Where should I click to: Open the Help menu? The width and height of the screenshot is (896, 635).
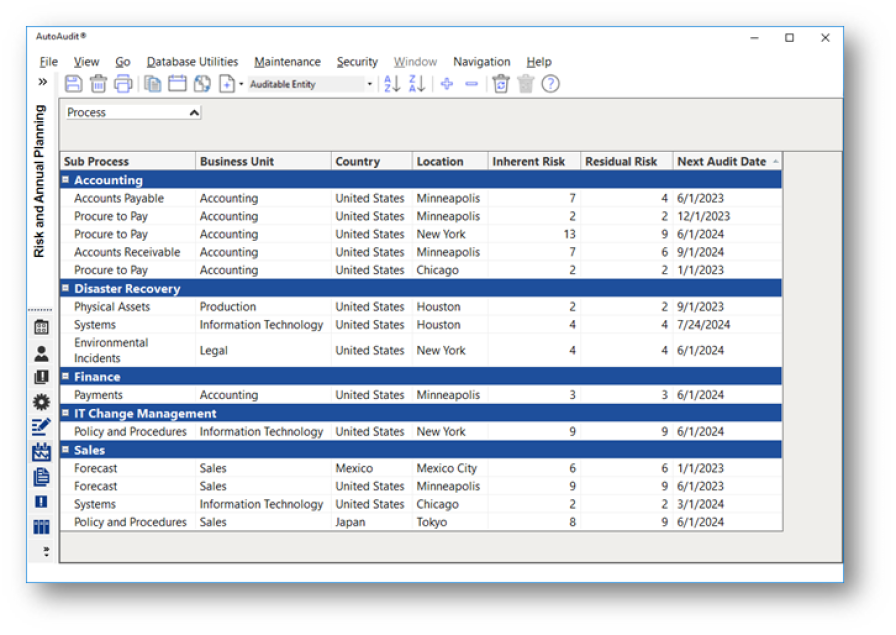(539, 62)
